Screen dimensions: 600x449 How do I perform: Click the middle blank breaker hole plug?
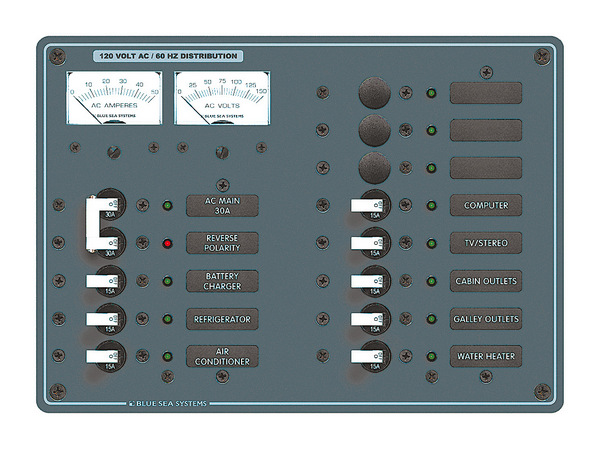tap(374, 130)
